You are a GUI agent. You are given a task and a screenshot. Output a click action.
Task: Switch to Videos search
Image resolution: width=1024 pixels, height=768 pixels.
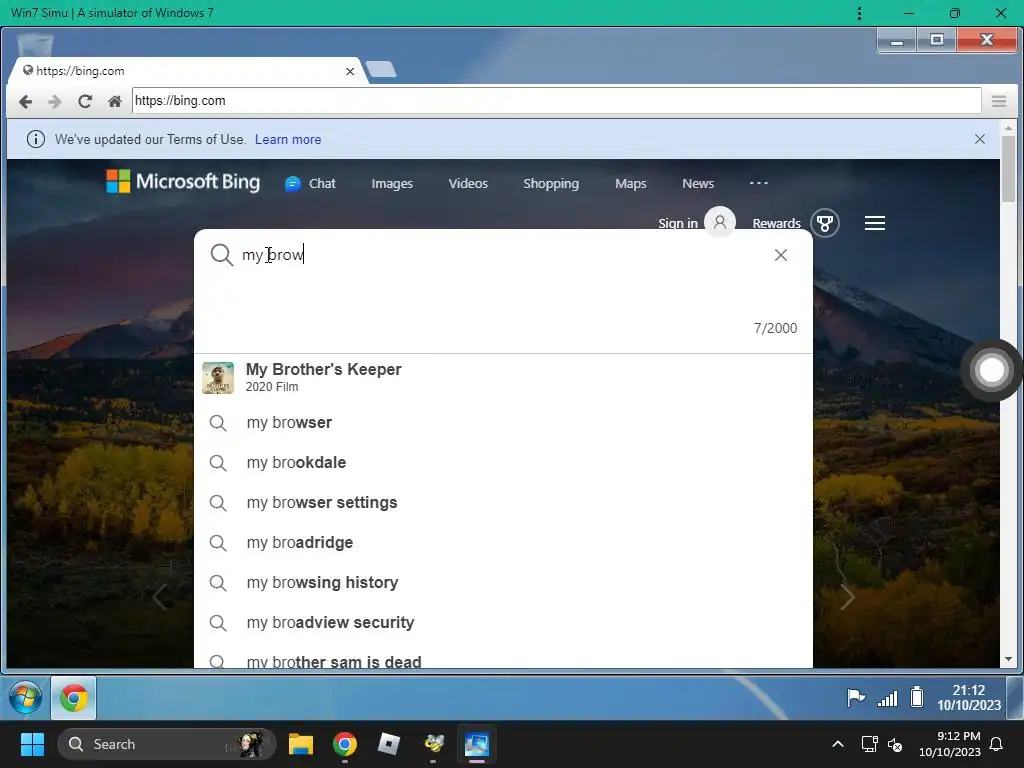pos(468,184)
